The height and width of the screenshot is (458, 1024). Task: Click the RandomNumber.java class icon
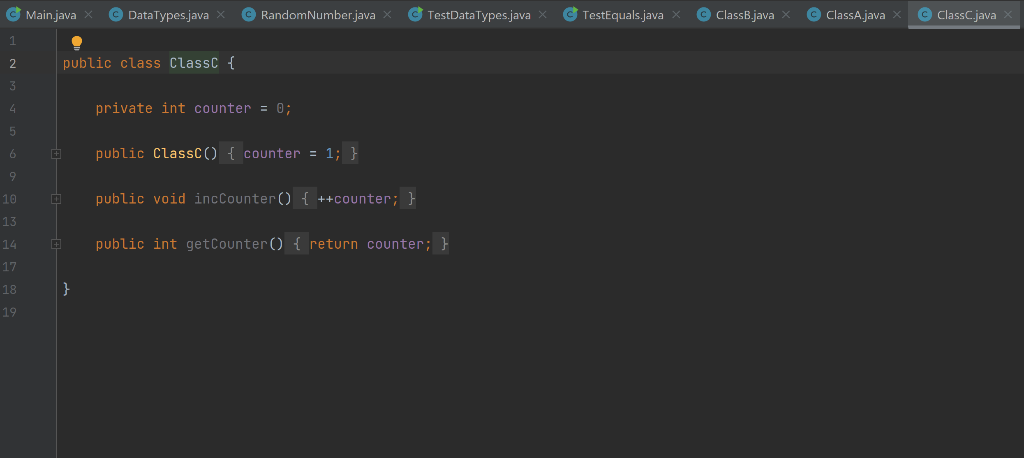point(248,14)
